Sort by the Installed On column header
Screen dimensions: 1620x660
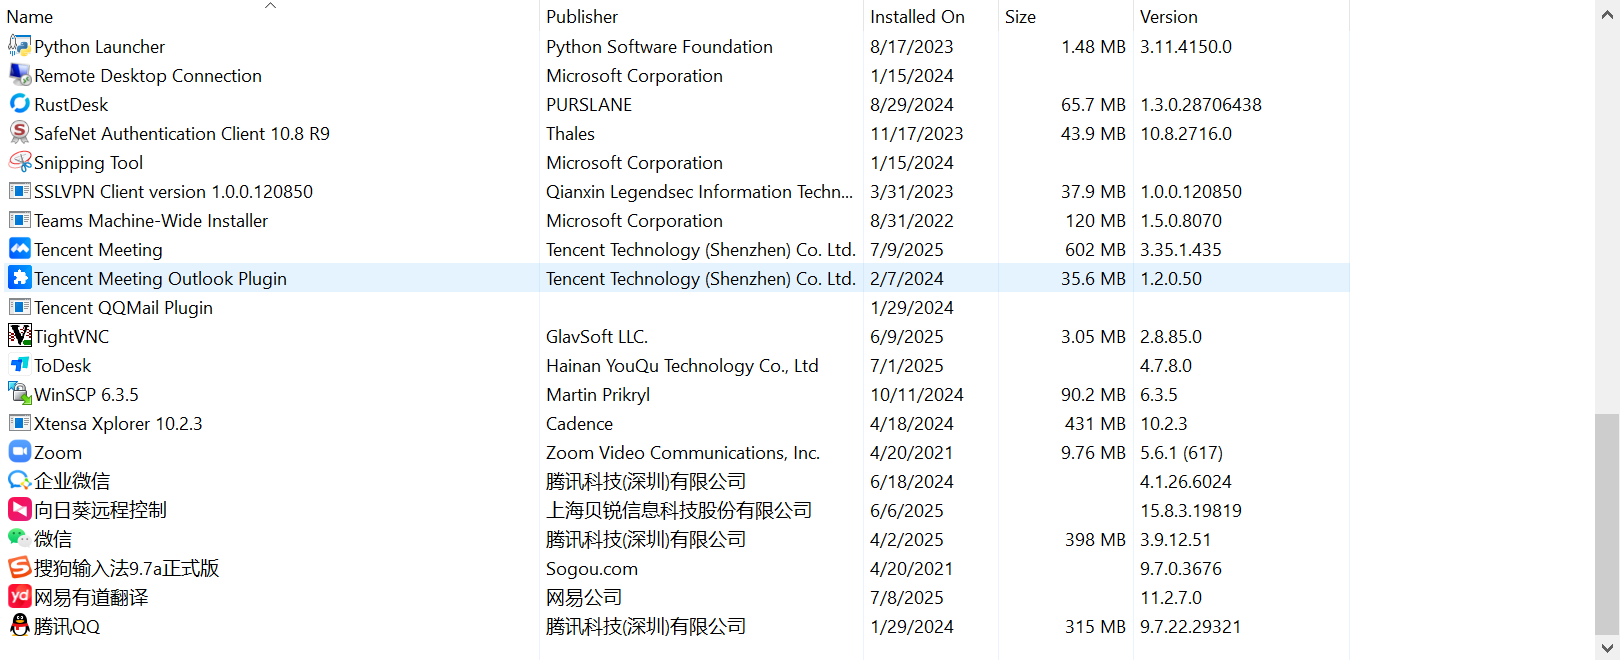pyautogui.click(x=917, y=17)
